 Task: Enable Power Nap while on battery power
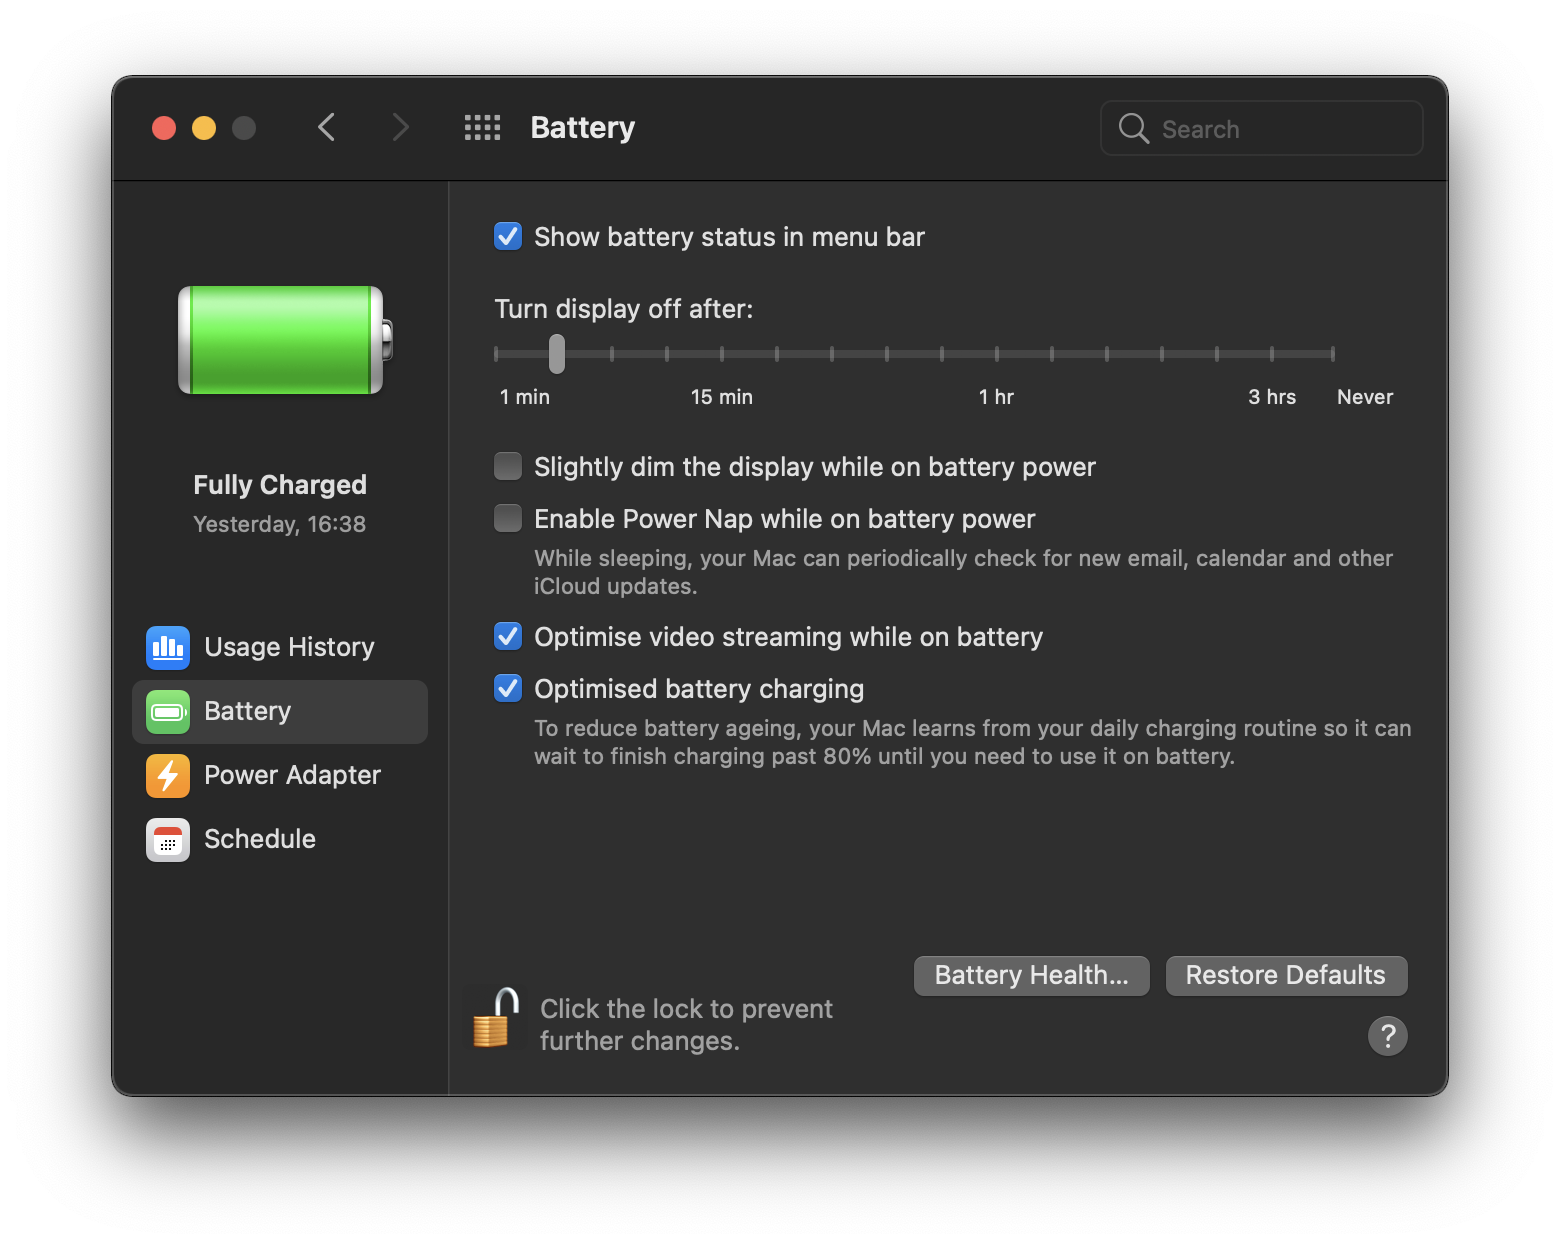508,519
